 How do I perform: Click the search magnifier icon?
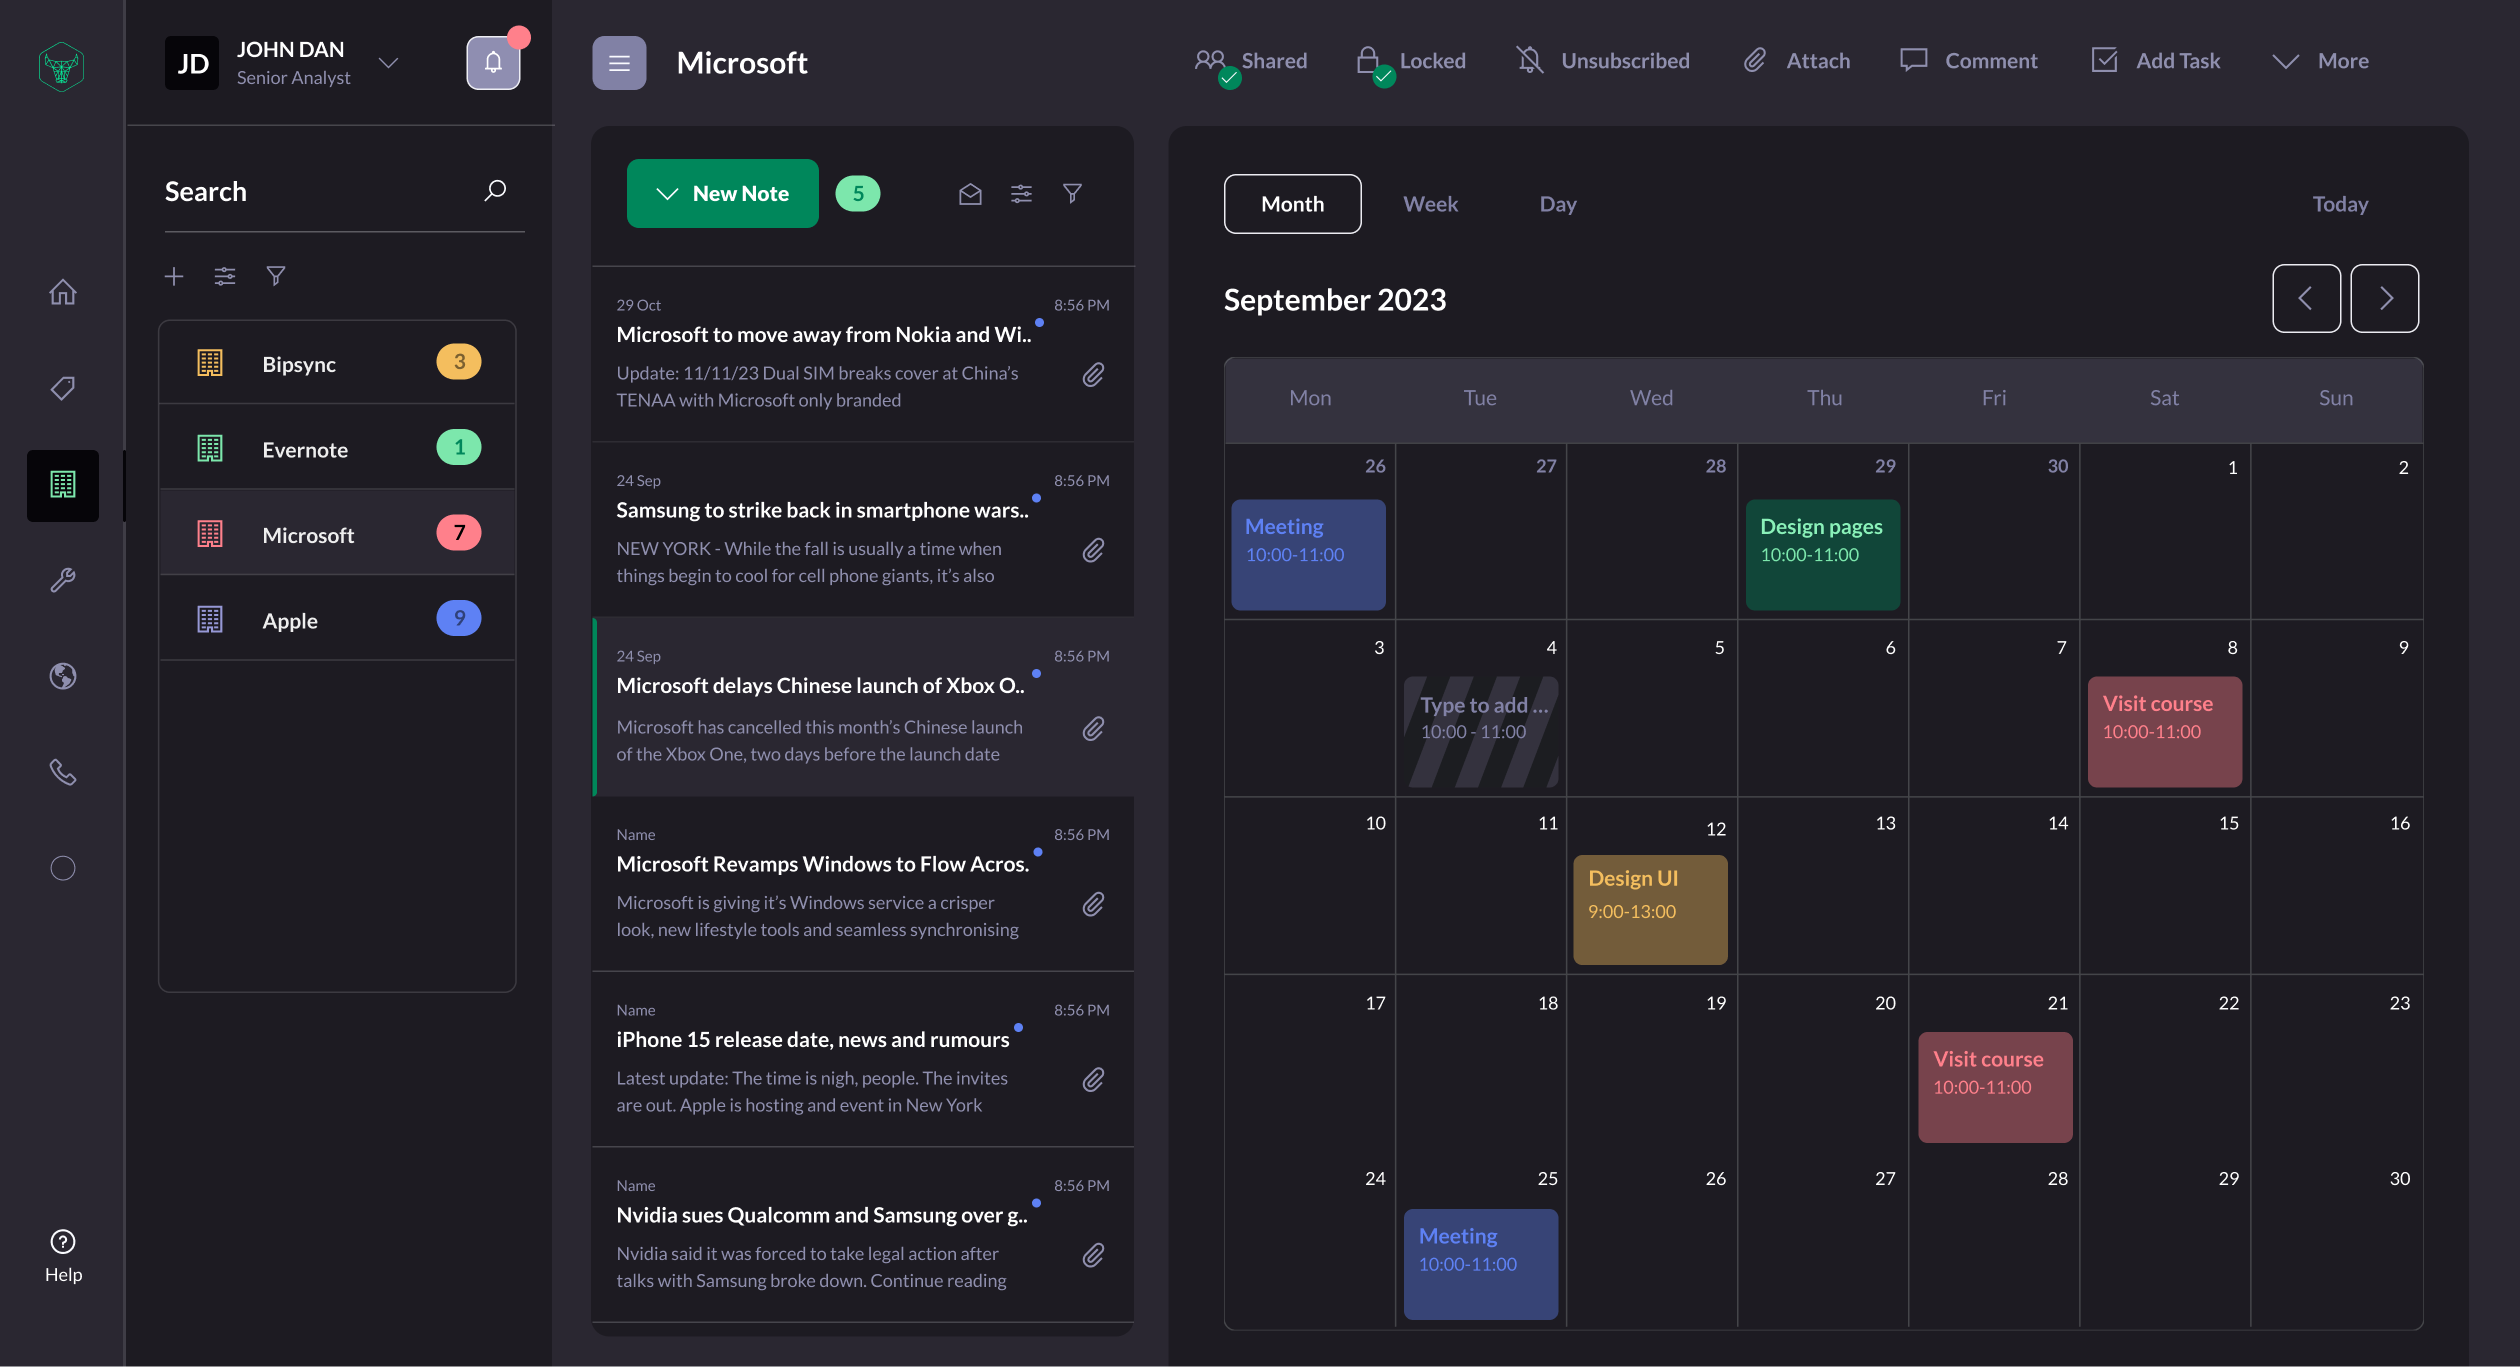tap(495, 190)
